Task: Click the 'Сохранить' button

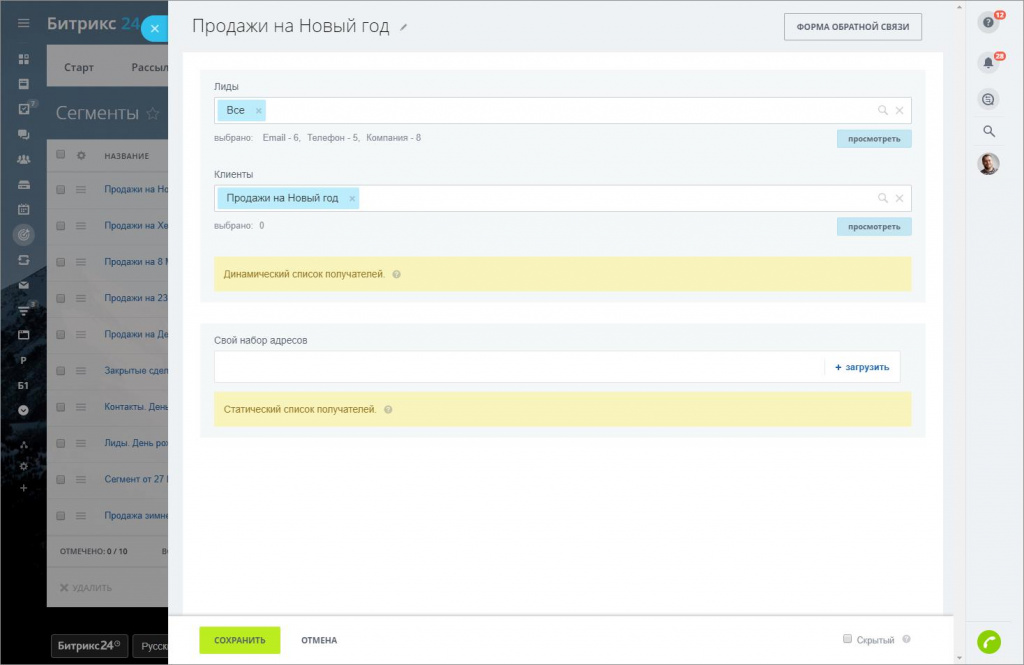Action: coord(240,640)
